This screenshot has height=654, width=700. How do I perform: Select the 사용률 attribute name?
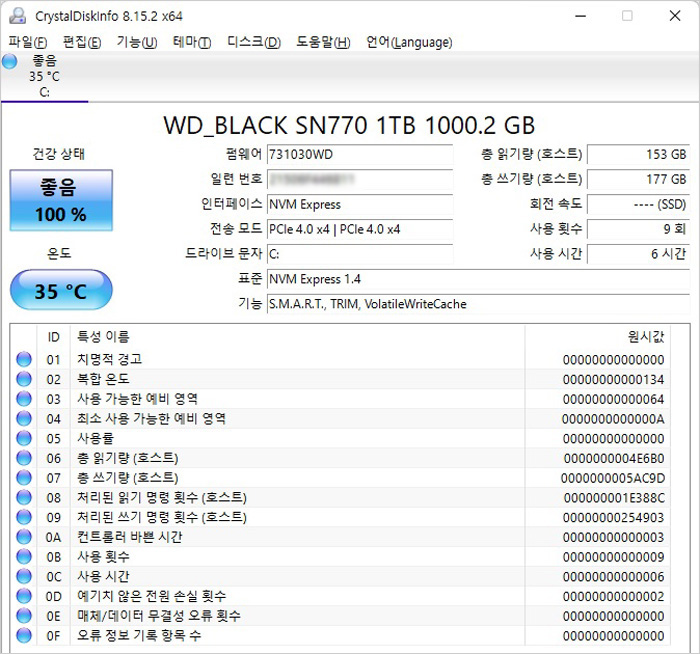click(x=96, y=438)
